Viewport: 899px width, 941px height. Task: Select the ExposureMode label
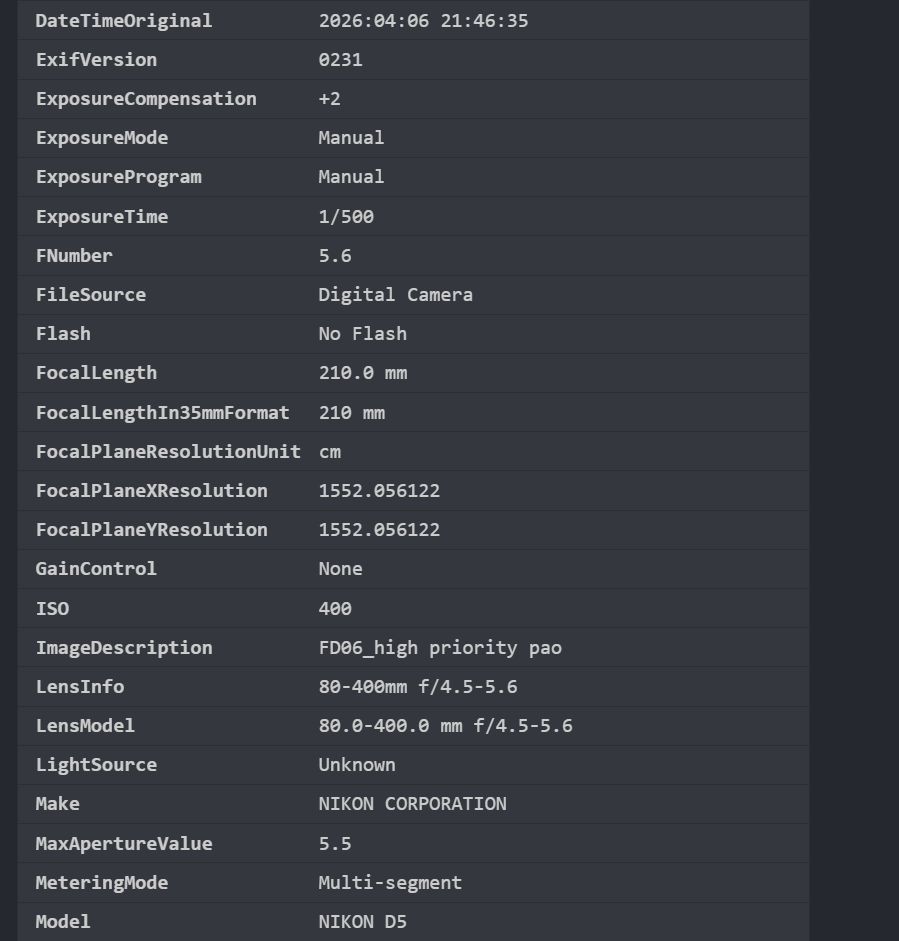point(101,138)
